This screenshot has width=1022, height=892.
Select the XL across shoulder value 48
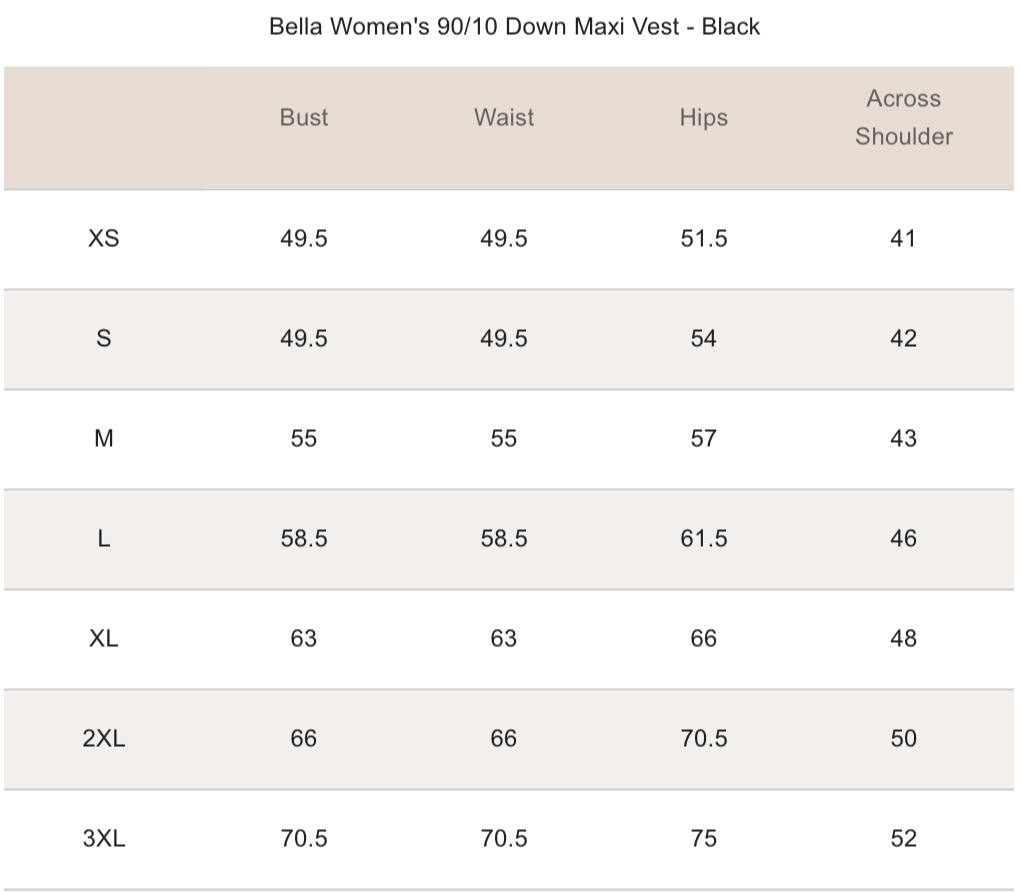coord(903,638)
